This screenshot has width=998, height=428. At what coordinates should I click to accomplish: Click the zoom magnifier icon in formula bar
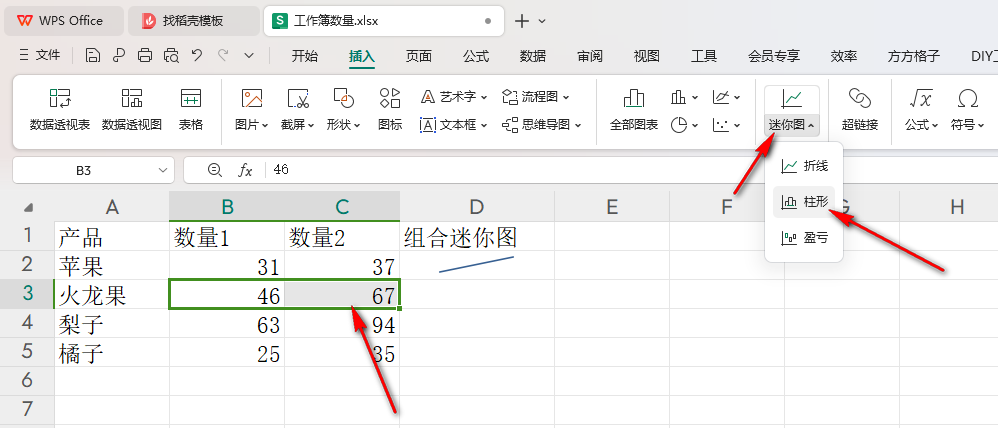tap(214, 170)
